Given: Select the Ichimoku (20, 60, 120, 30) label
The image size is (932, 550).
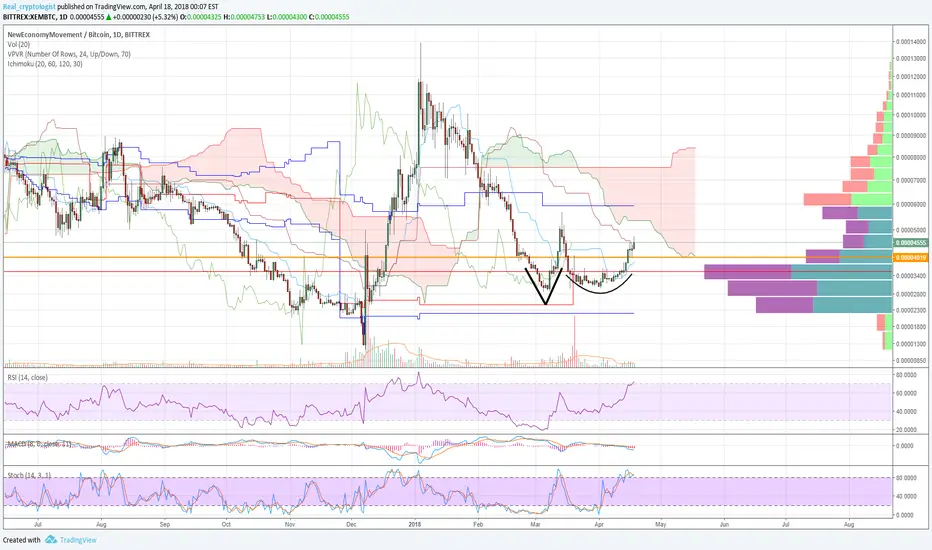Looking at the screenshot, I should (45, 64).
